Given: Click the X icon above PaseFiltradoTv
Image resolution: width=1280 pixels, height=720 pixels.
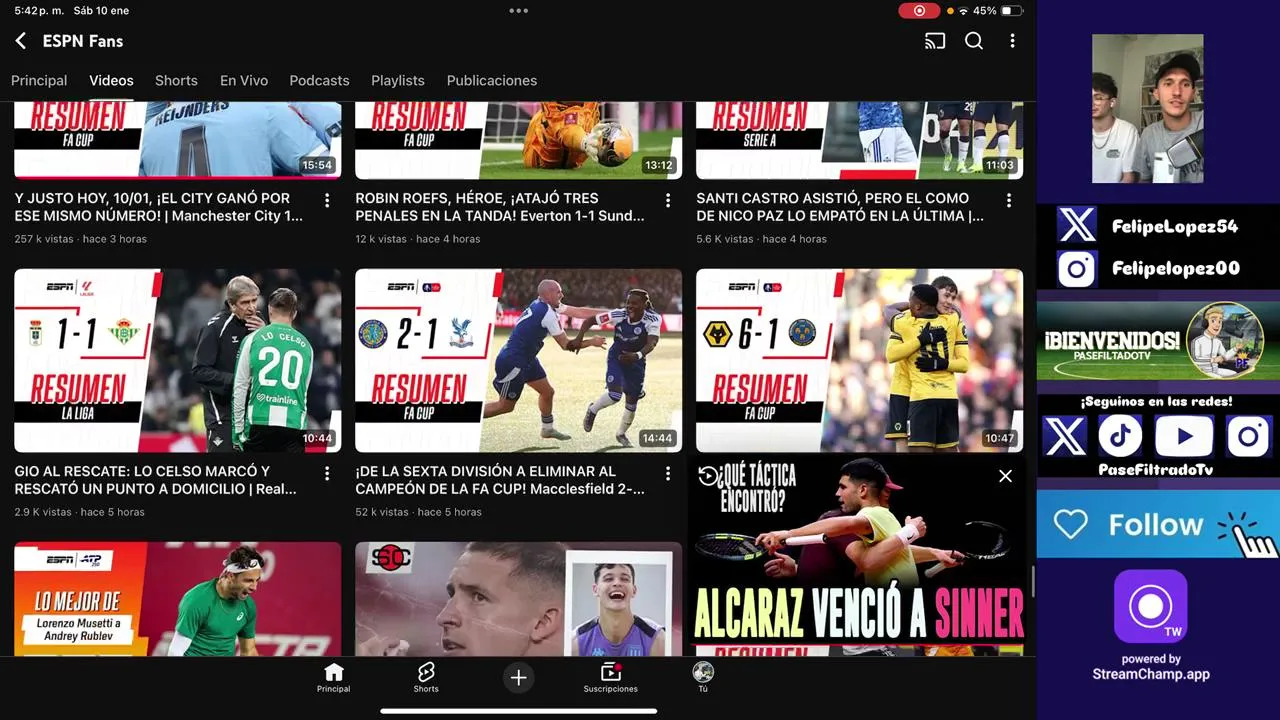Looking at the screenshot, I should [x=1065, y=436].
